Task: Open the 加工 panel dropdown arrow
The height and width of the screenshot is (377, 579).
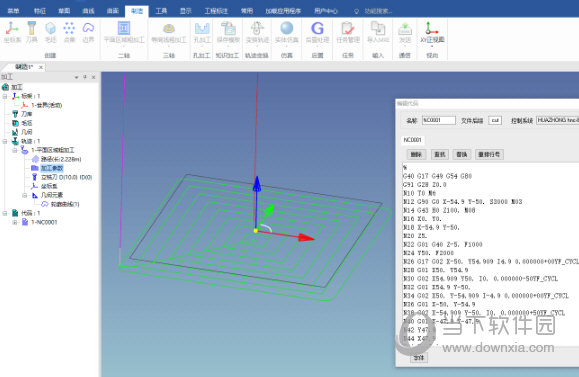Action: click(76, 77)
